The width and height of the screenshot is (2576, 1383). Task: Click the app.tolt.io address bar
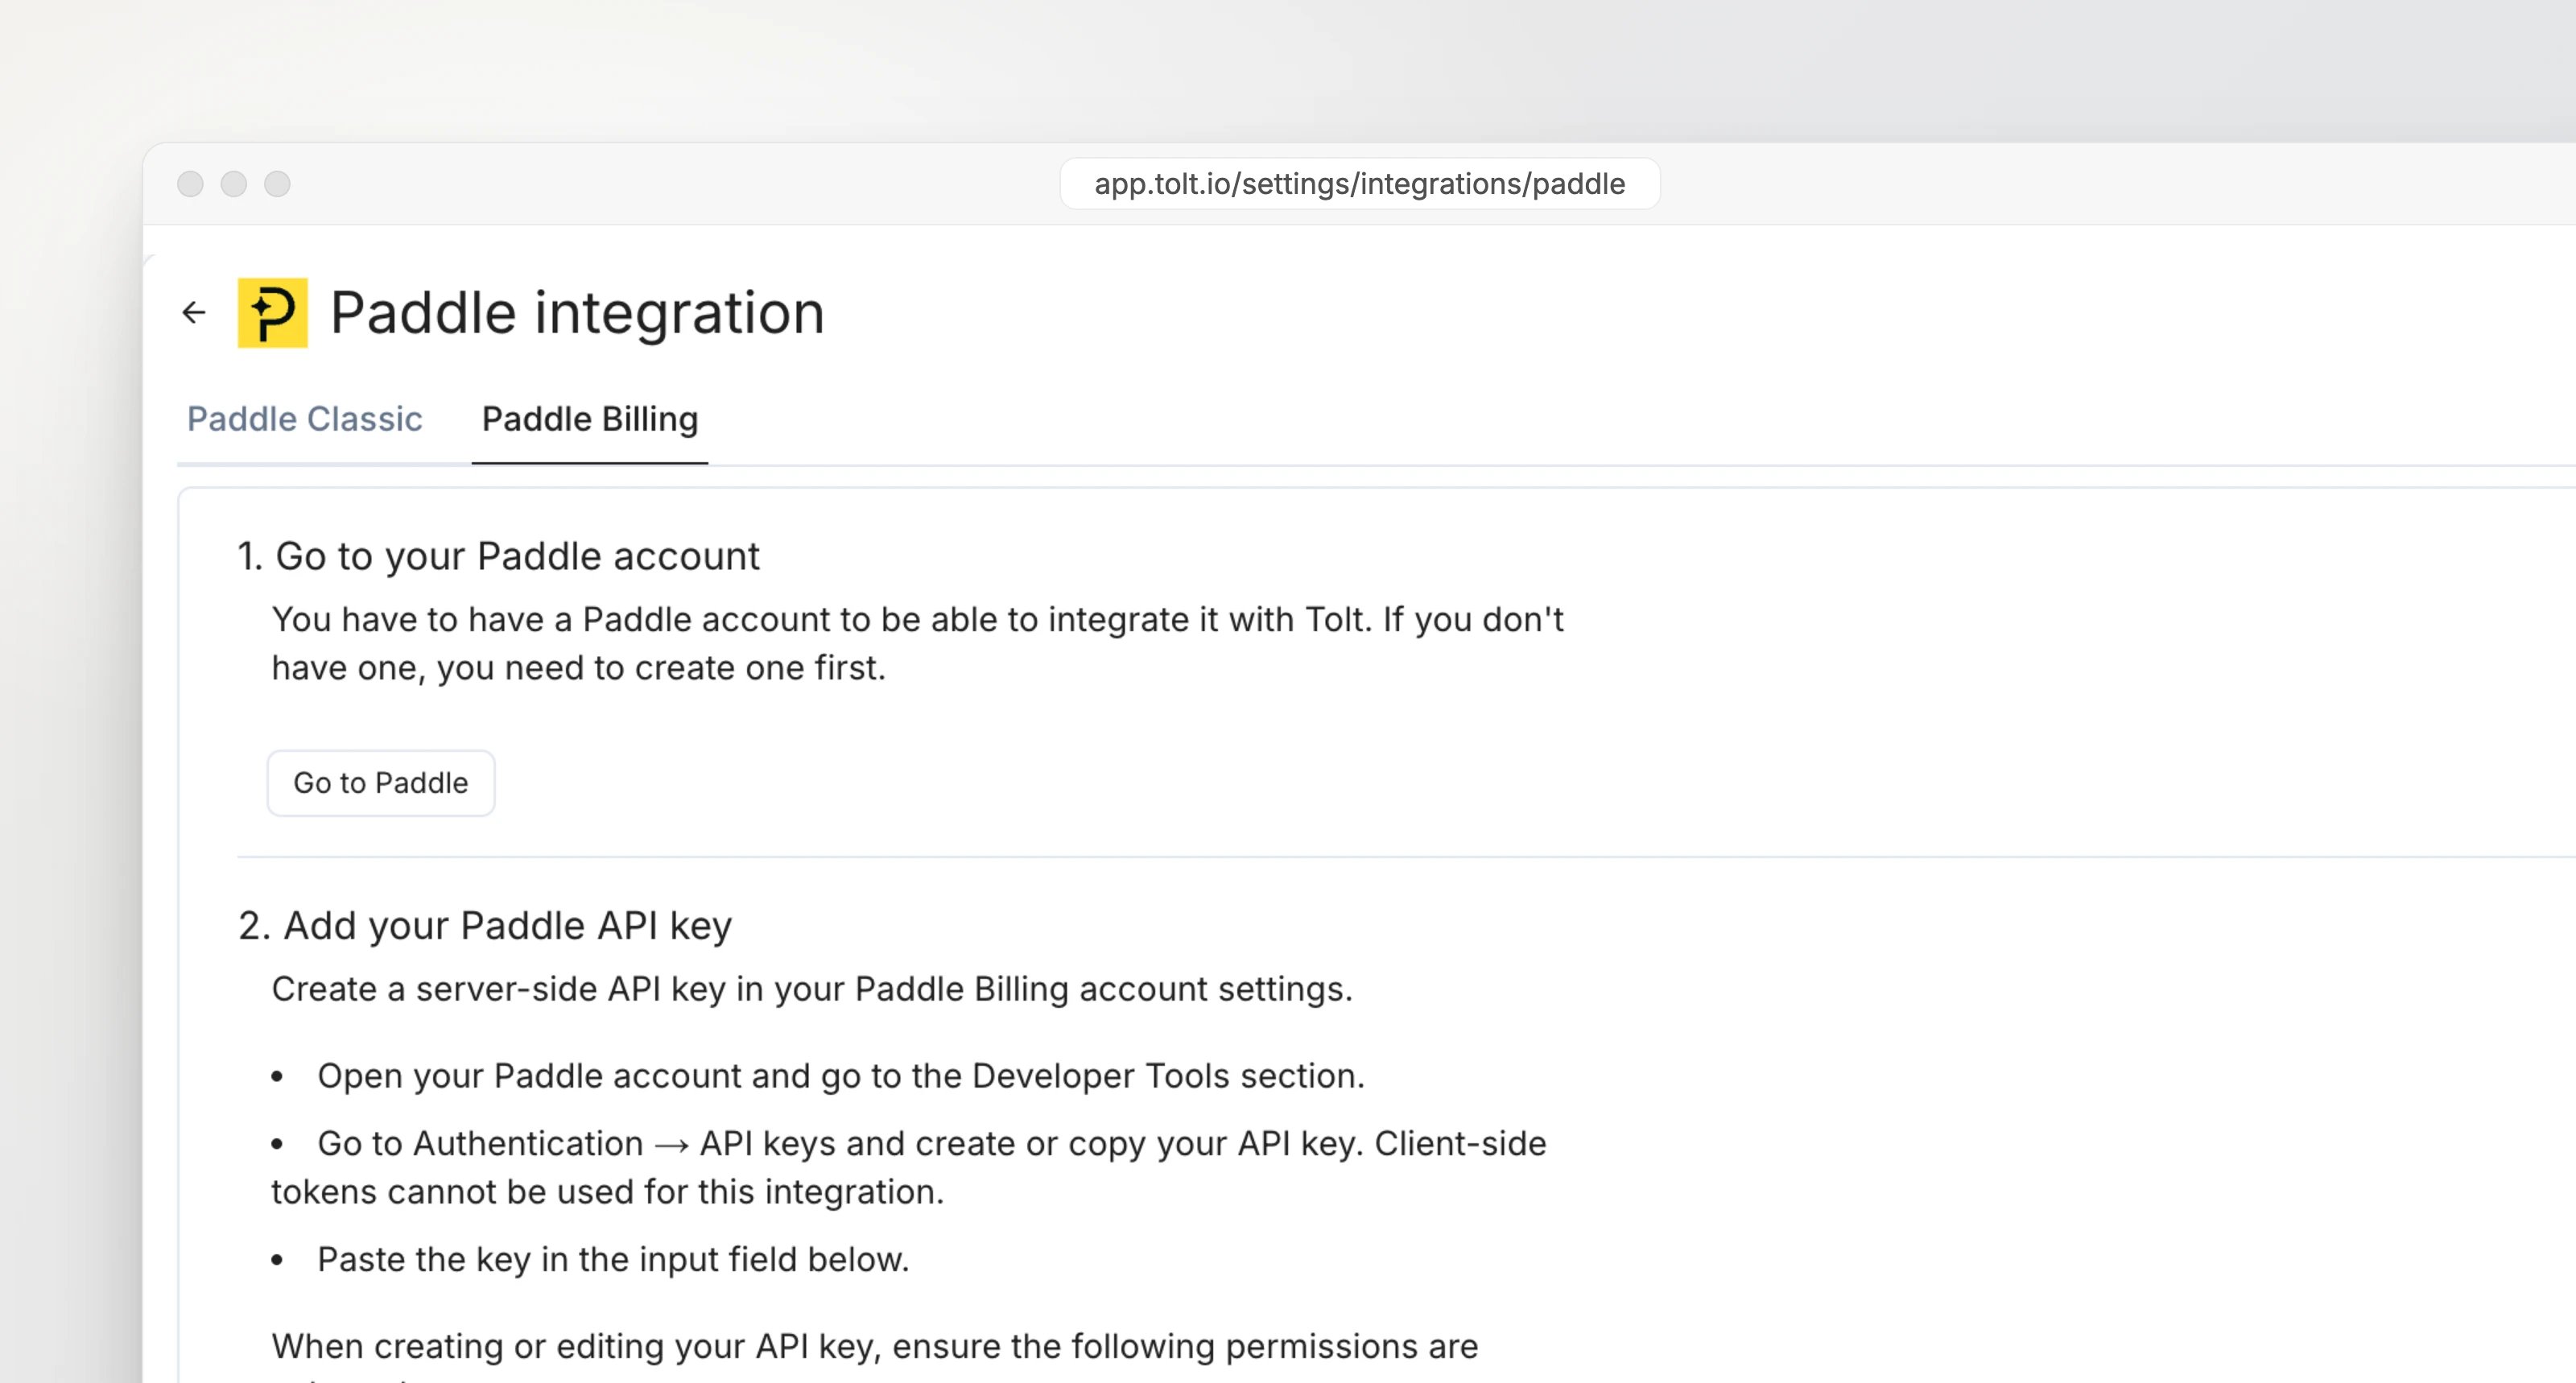point(1360,184)
